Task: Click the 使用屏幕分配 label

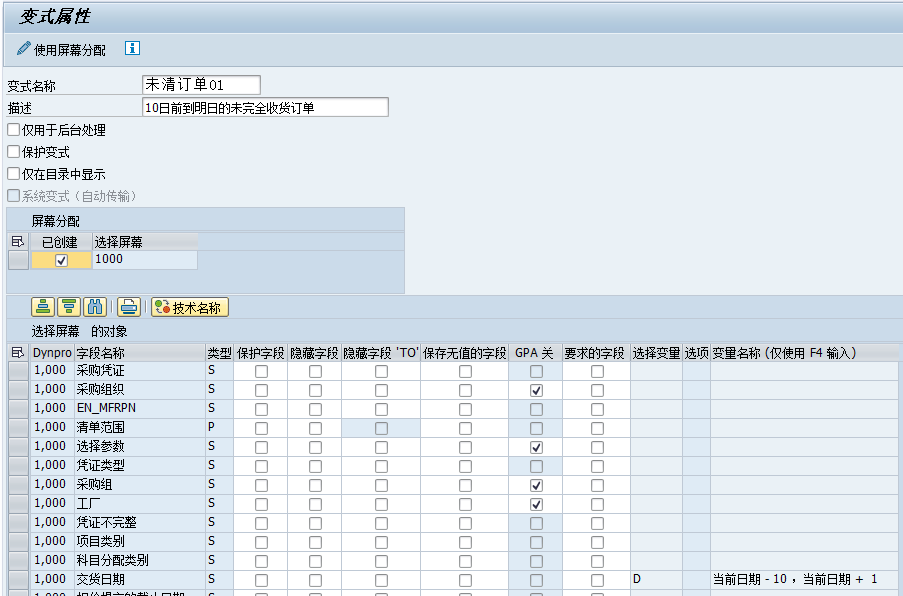Action: pyautogui.click(x=70, y=50)
